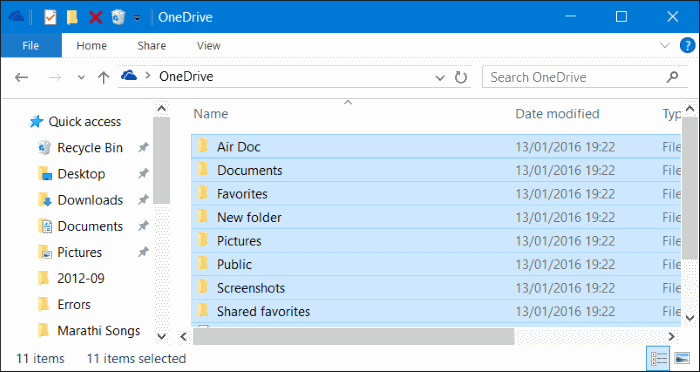Select the Screenshots folder
Screen dimensions: 700x372
coord(436,288)
